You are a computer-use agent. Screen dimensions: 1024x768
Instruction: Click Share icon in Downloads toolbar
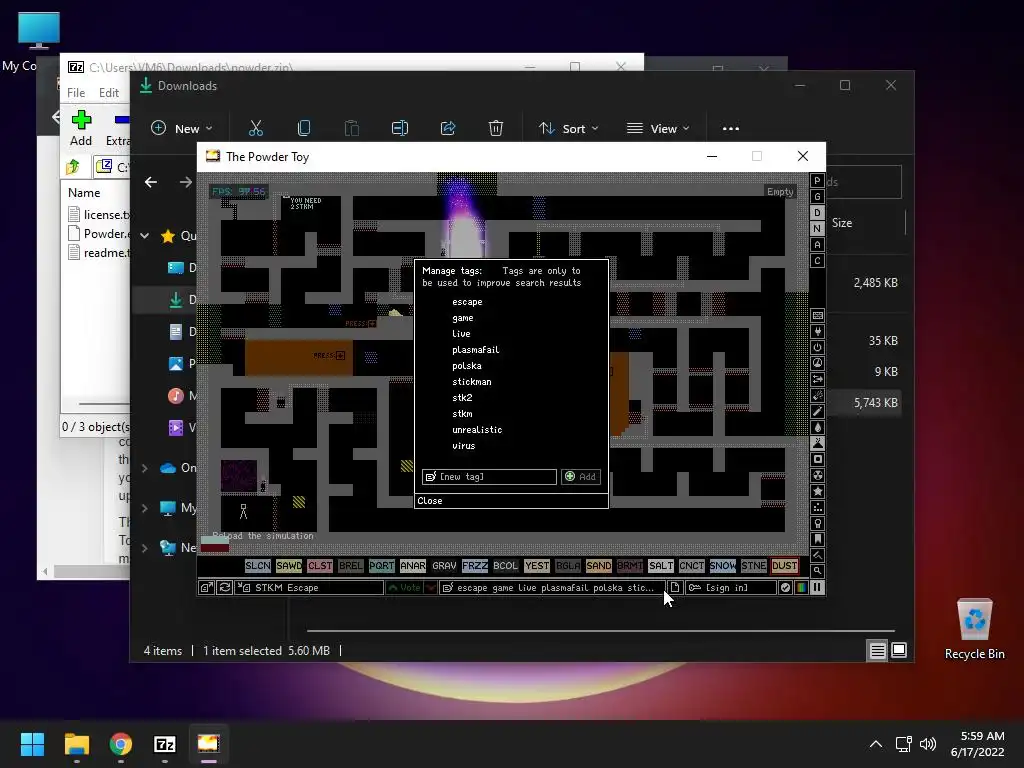pyautogui.click(x=448, y=129)
